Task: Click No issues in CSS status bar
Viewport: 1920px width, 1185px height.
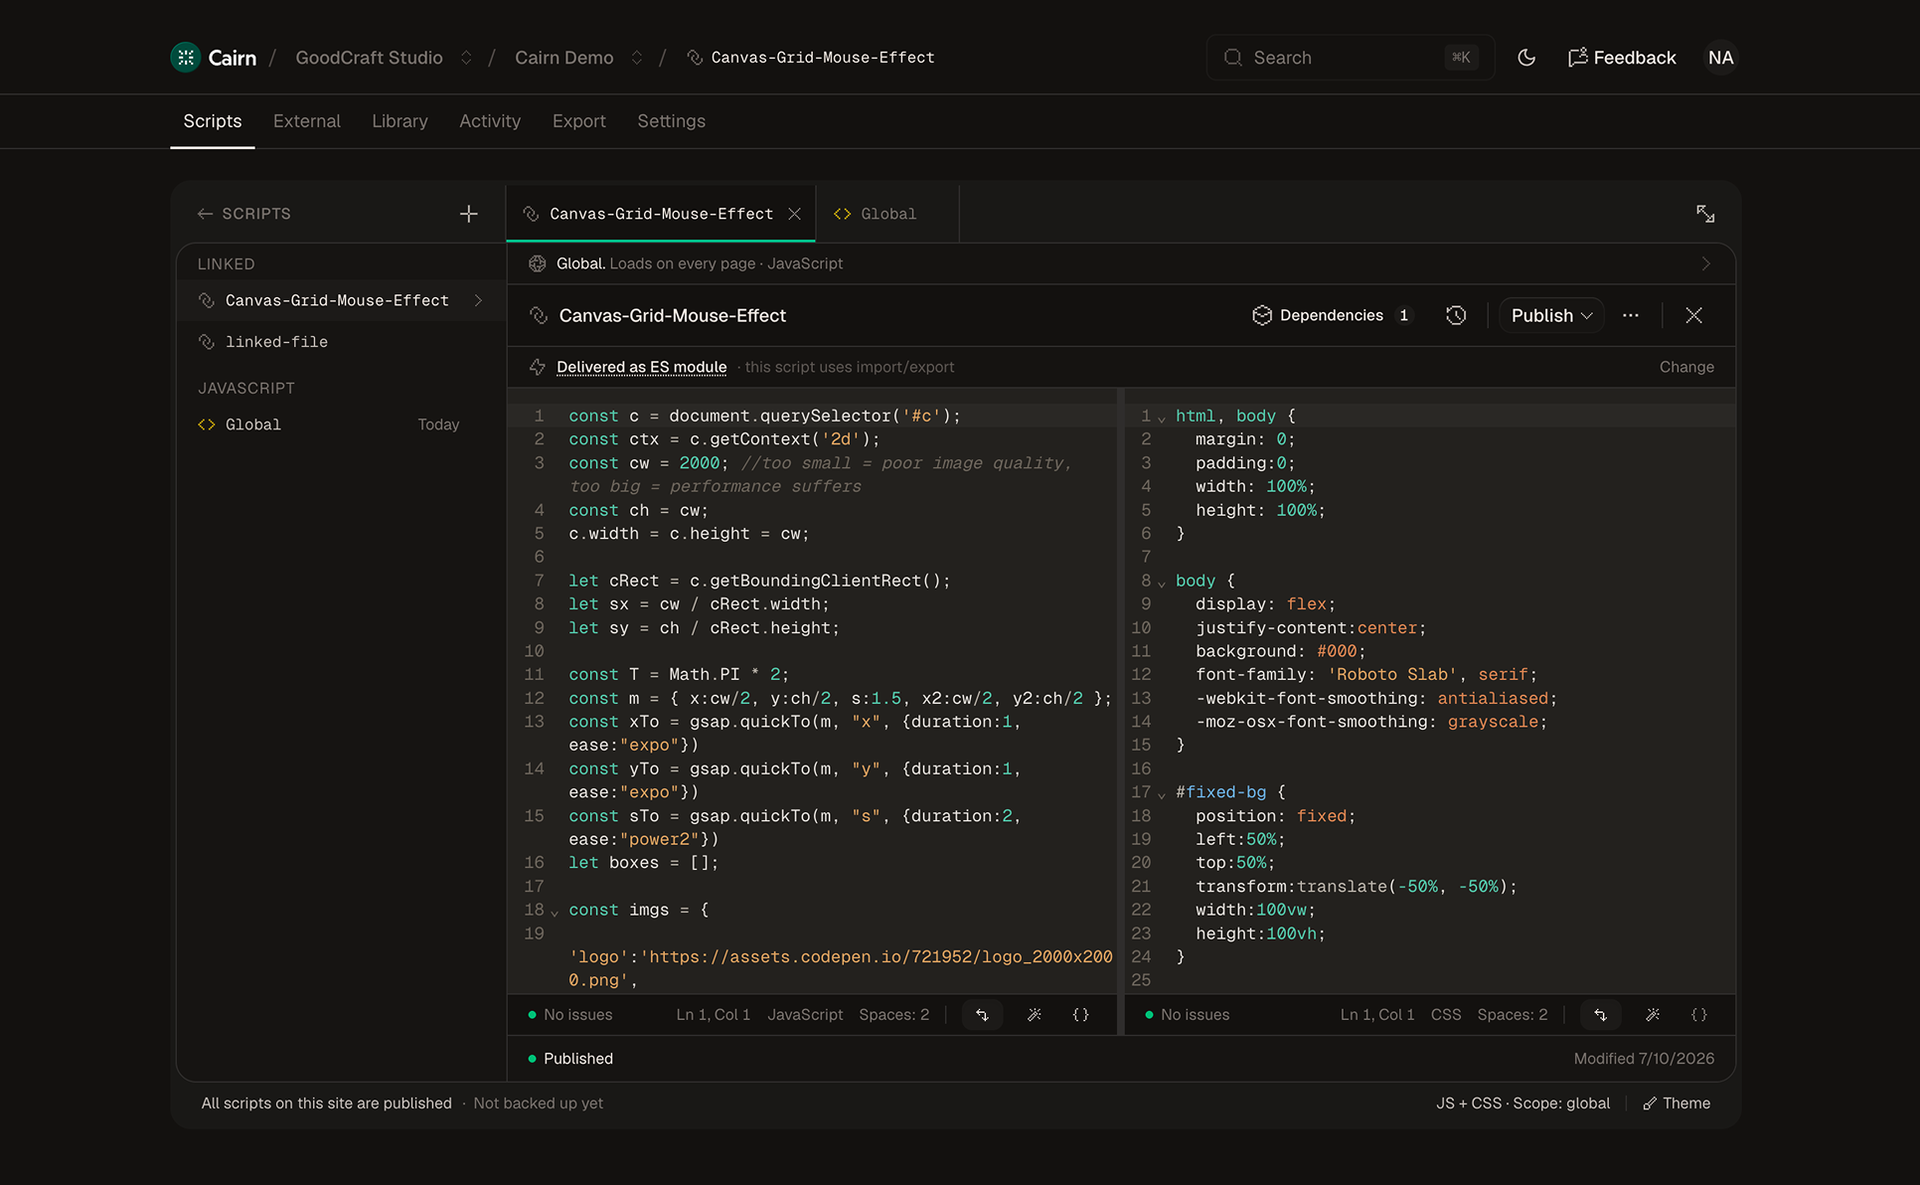Action: click(1187, 1015)
